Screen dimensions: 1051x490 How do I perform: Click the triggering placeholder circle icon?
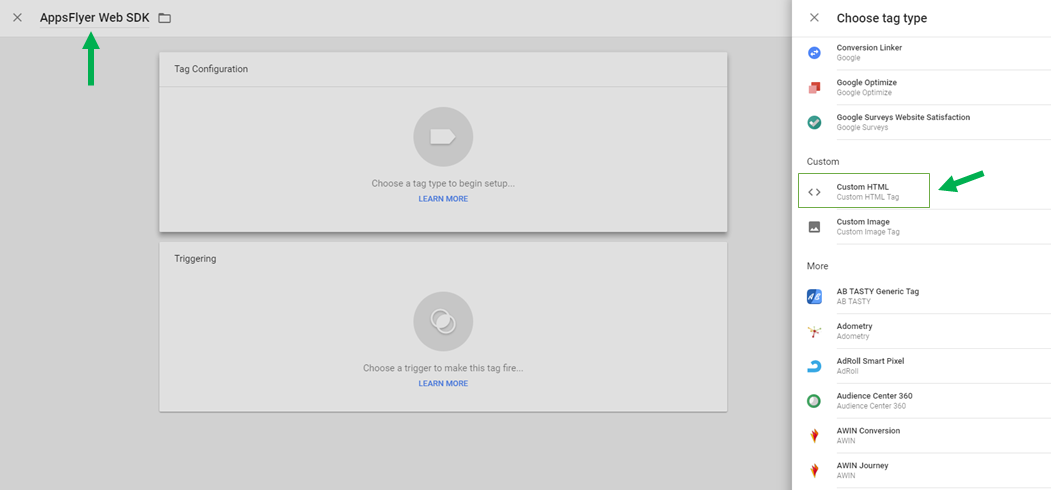coord(443,321)
